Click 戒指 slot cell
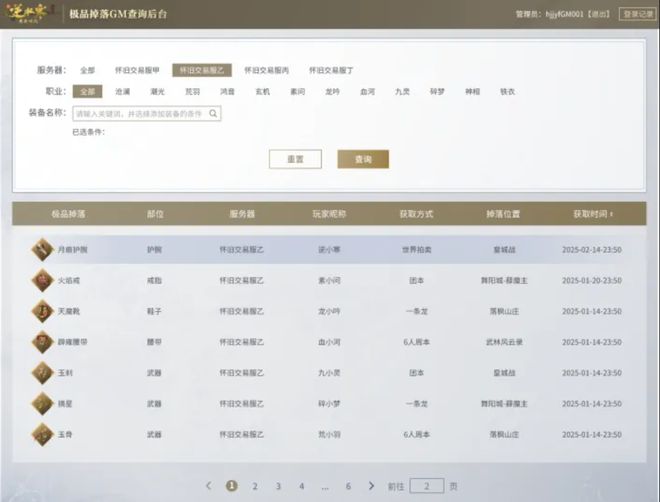This screenshot has height=502, width=660. (x=154, y=280)
